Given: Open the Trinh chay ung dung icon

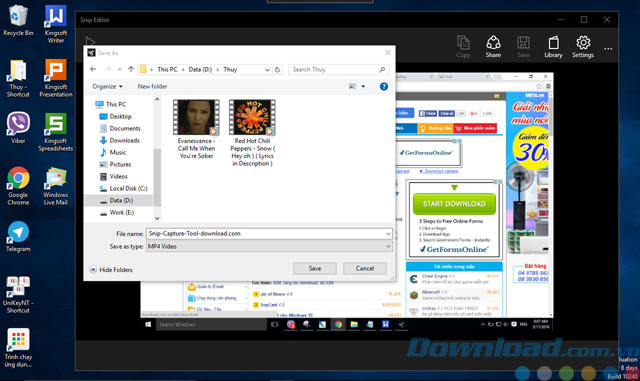Looking at the screenshot, I should pos(18,348).
